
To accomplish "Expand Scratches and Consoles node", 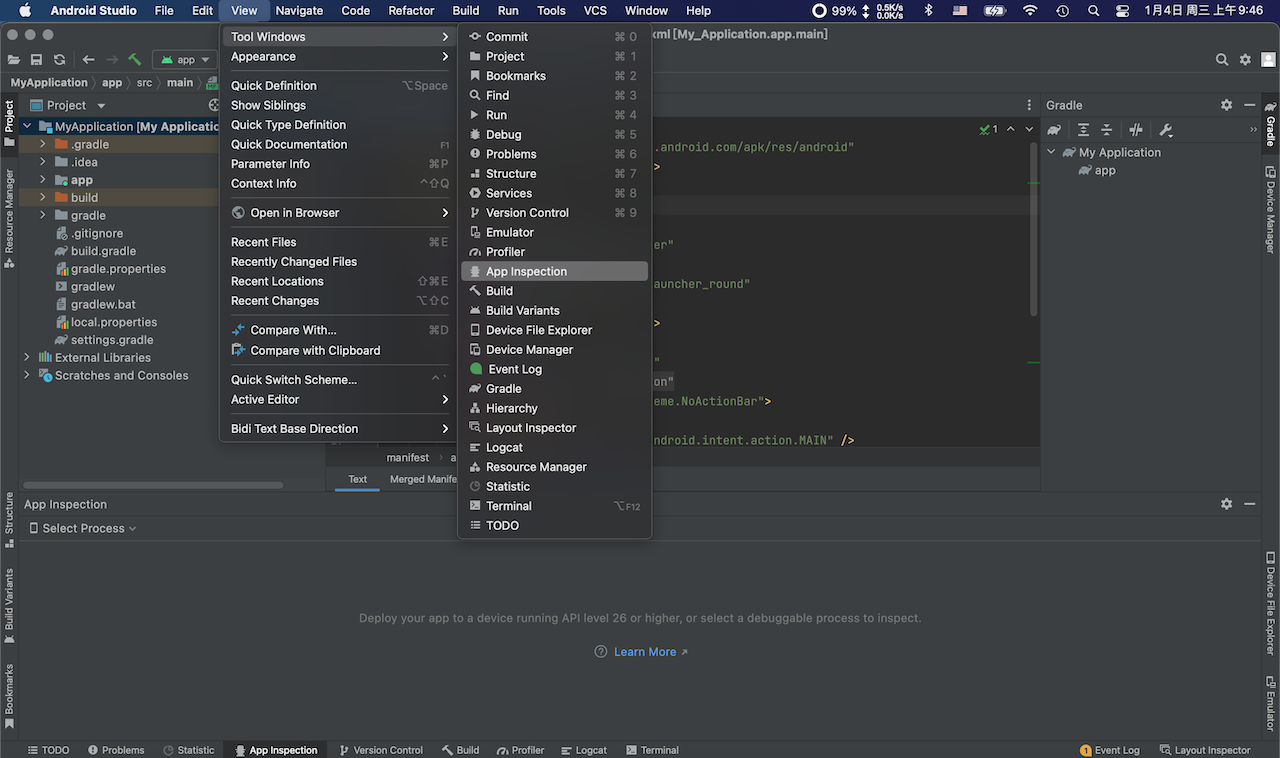I will pyautogui.click(x=27, y=376).
